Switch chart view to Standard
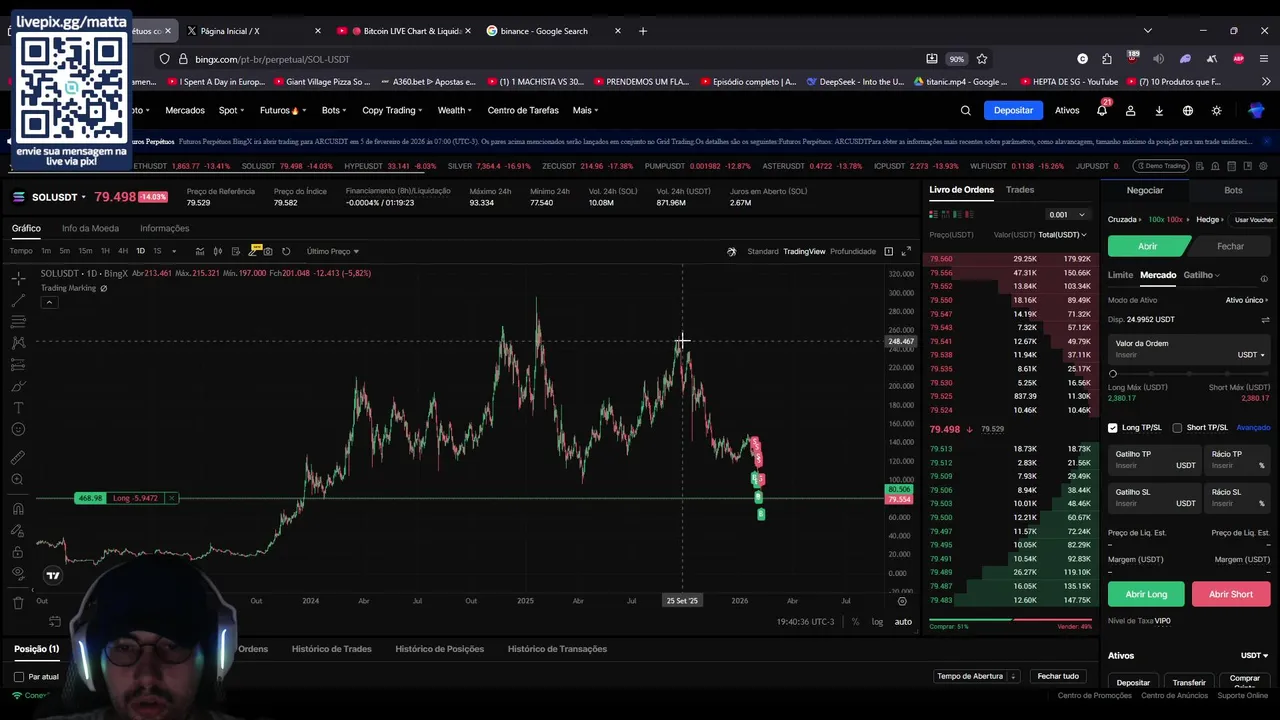Viewport: 1280px width, 720px height. pos(763,251)
